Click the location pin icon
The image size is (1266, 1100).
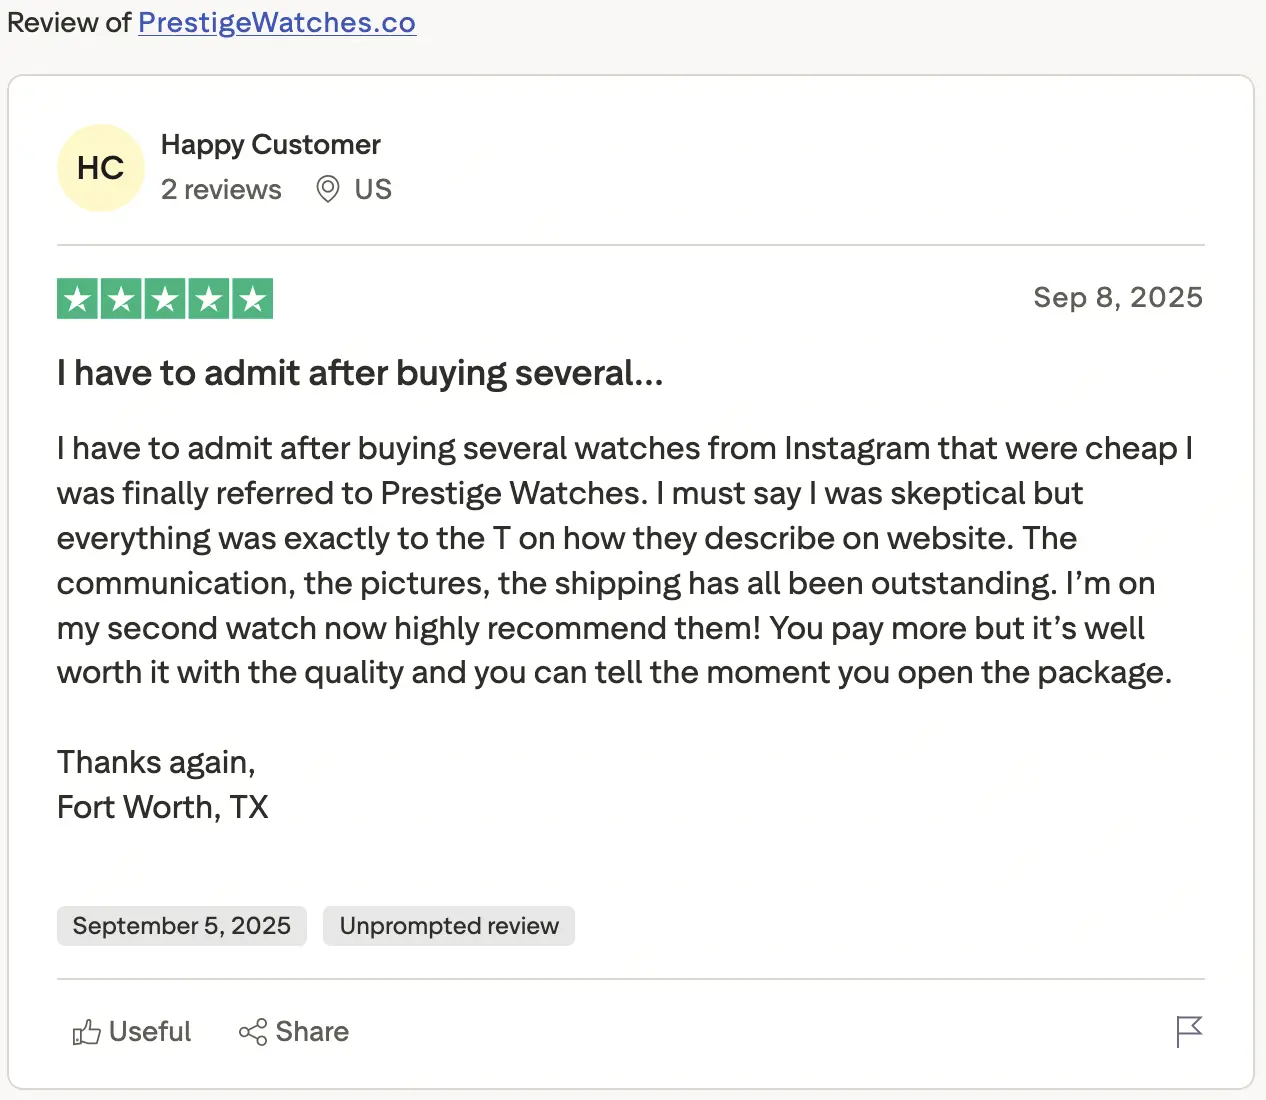pos(327,189)
